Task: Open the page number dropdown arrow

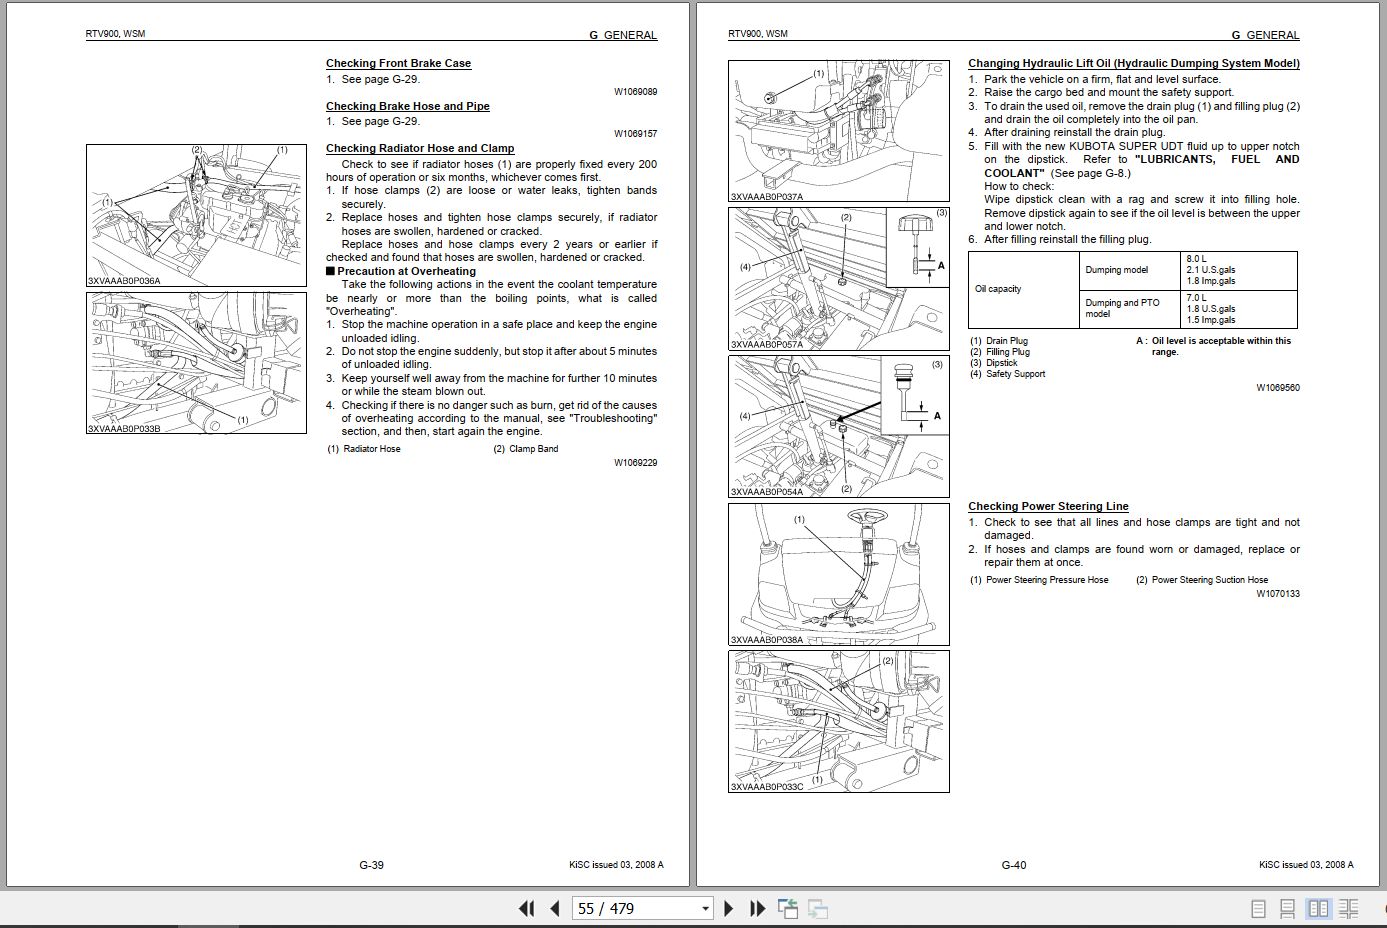Action: pos(705,908)
